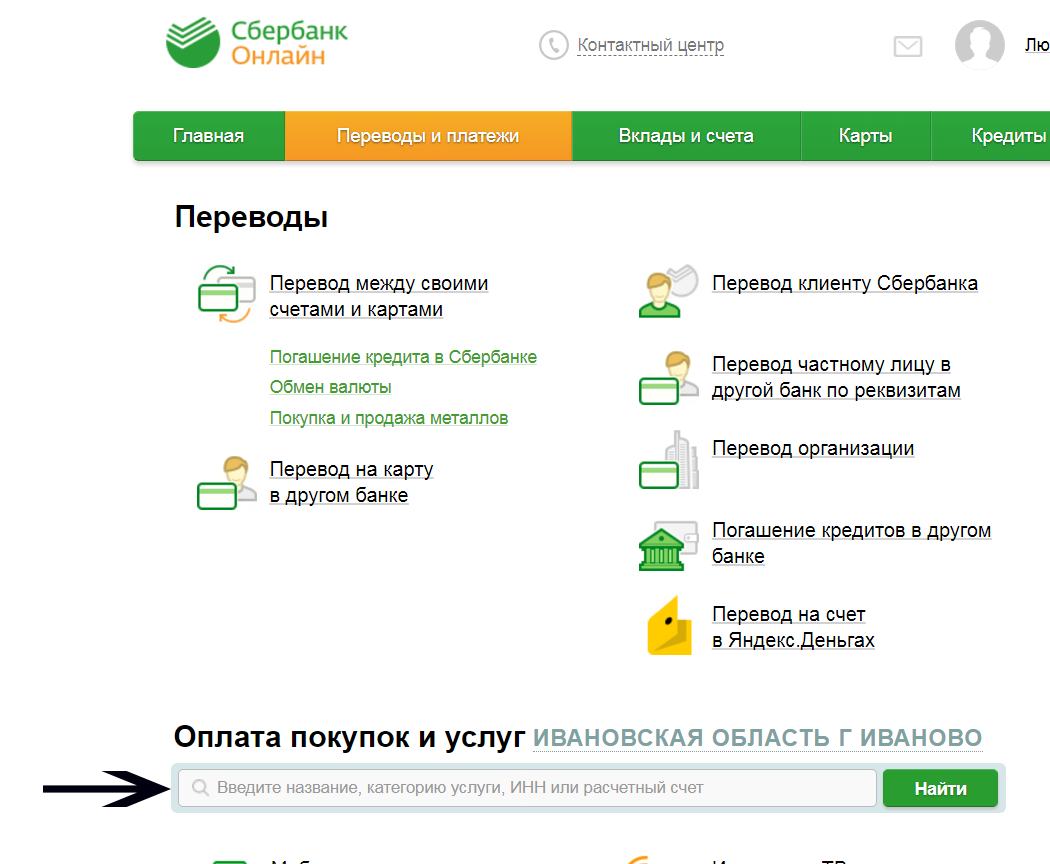Click icon for transfer to card in another bank
Screen dimensions: 1050x864
pos(226,483)
